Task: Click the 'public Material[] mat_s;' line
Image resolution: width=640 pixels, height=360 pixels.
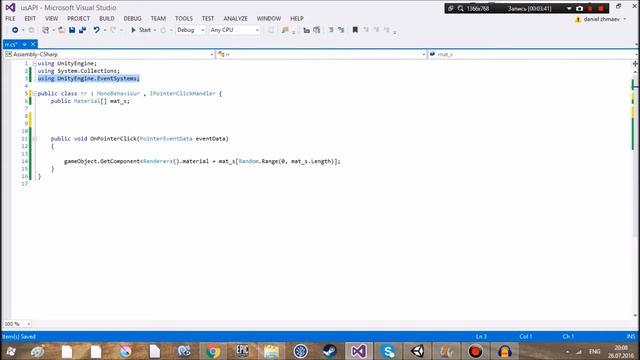Action: [90, 101]
